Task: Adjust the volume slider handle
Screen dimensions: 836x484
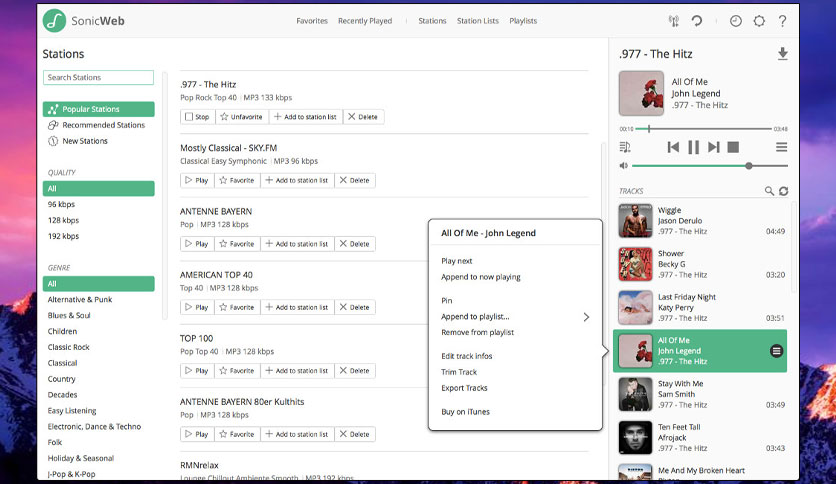Action: pyautogui.click(x=749, y=166)
